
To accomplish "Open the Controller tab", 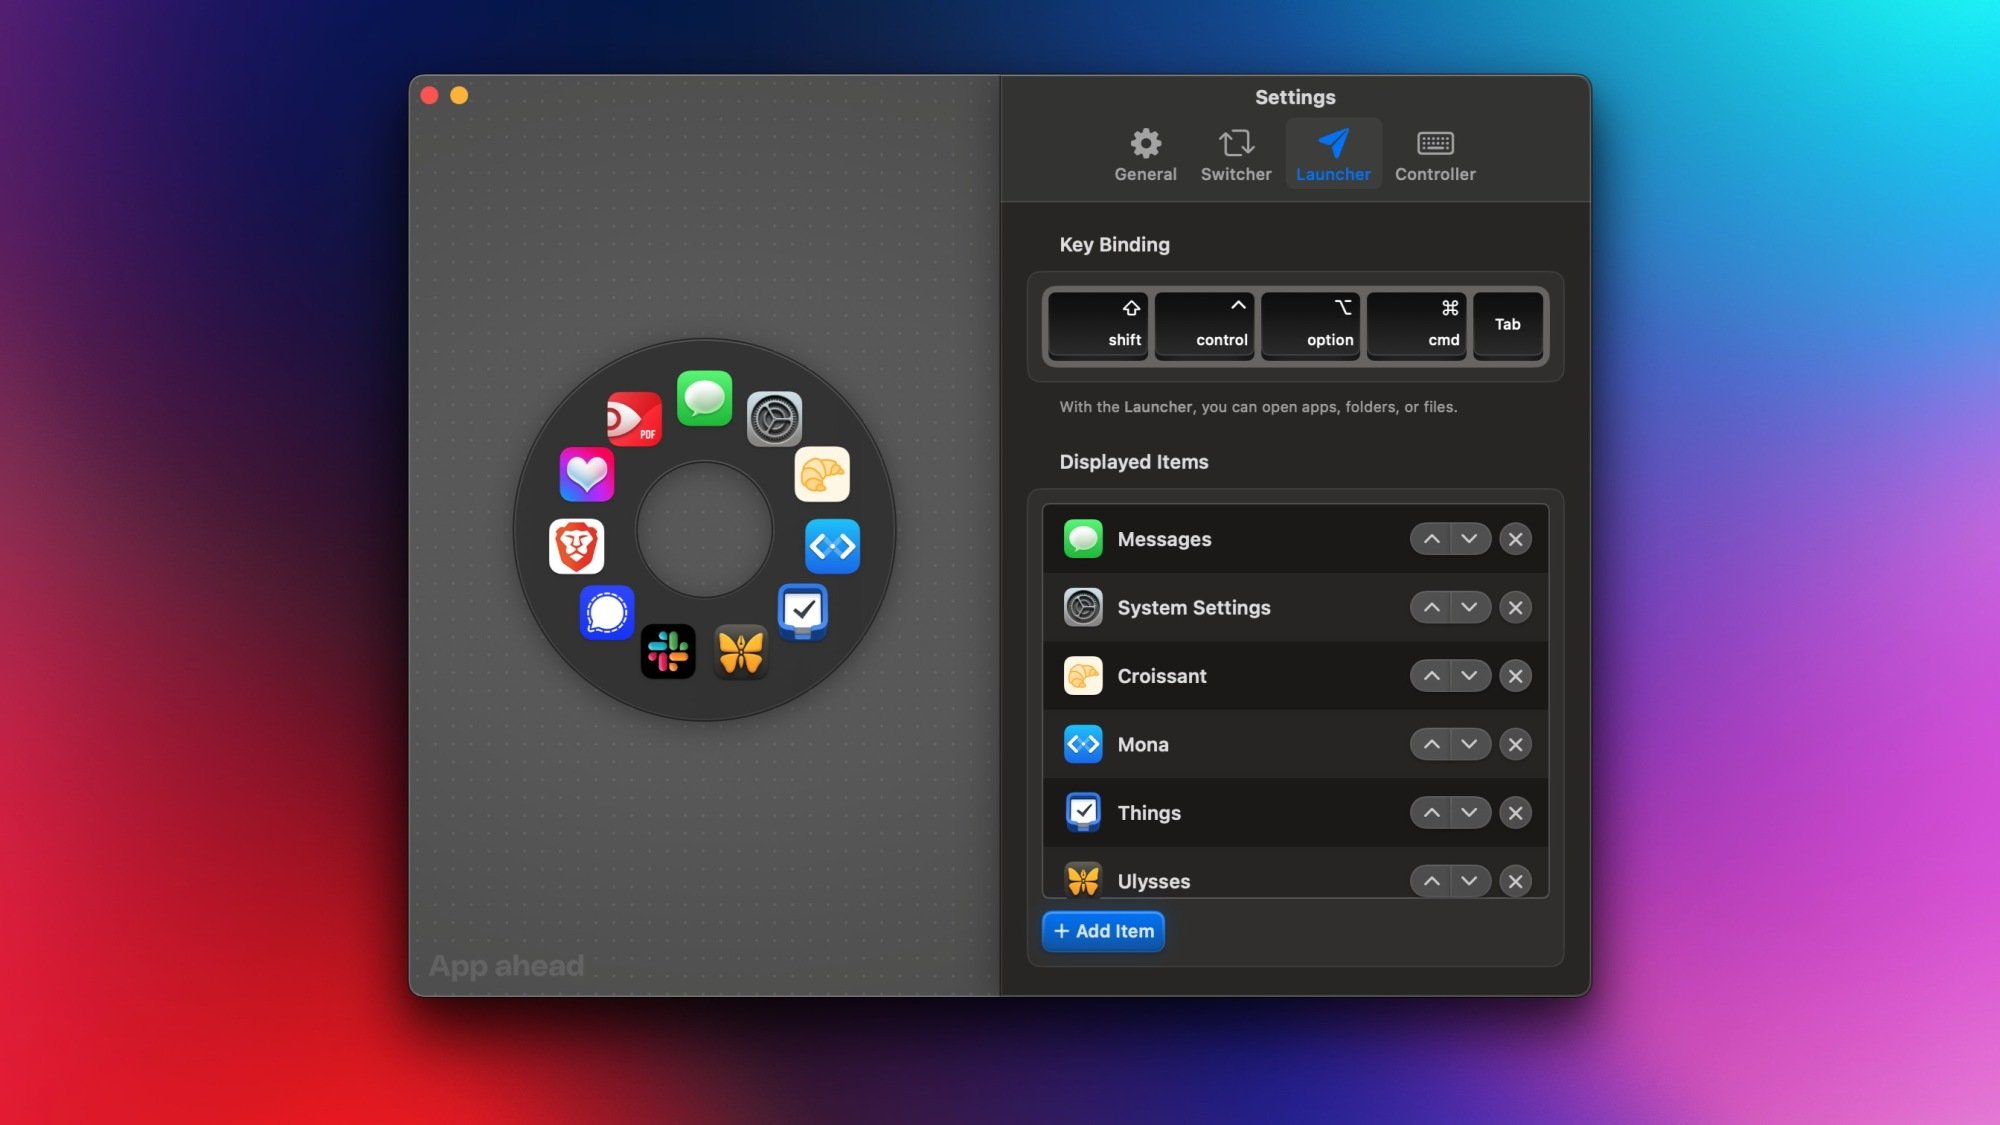I will 1435,152.
